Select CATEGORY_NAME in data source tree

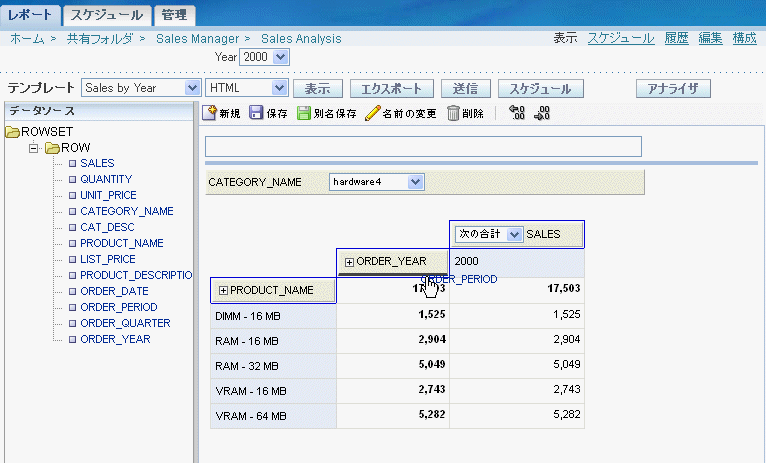pyautogui.click(x=127, y=211)
